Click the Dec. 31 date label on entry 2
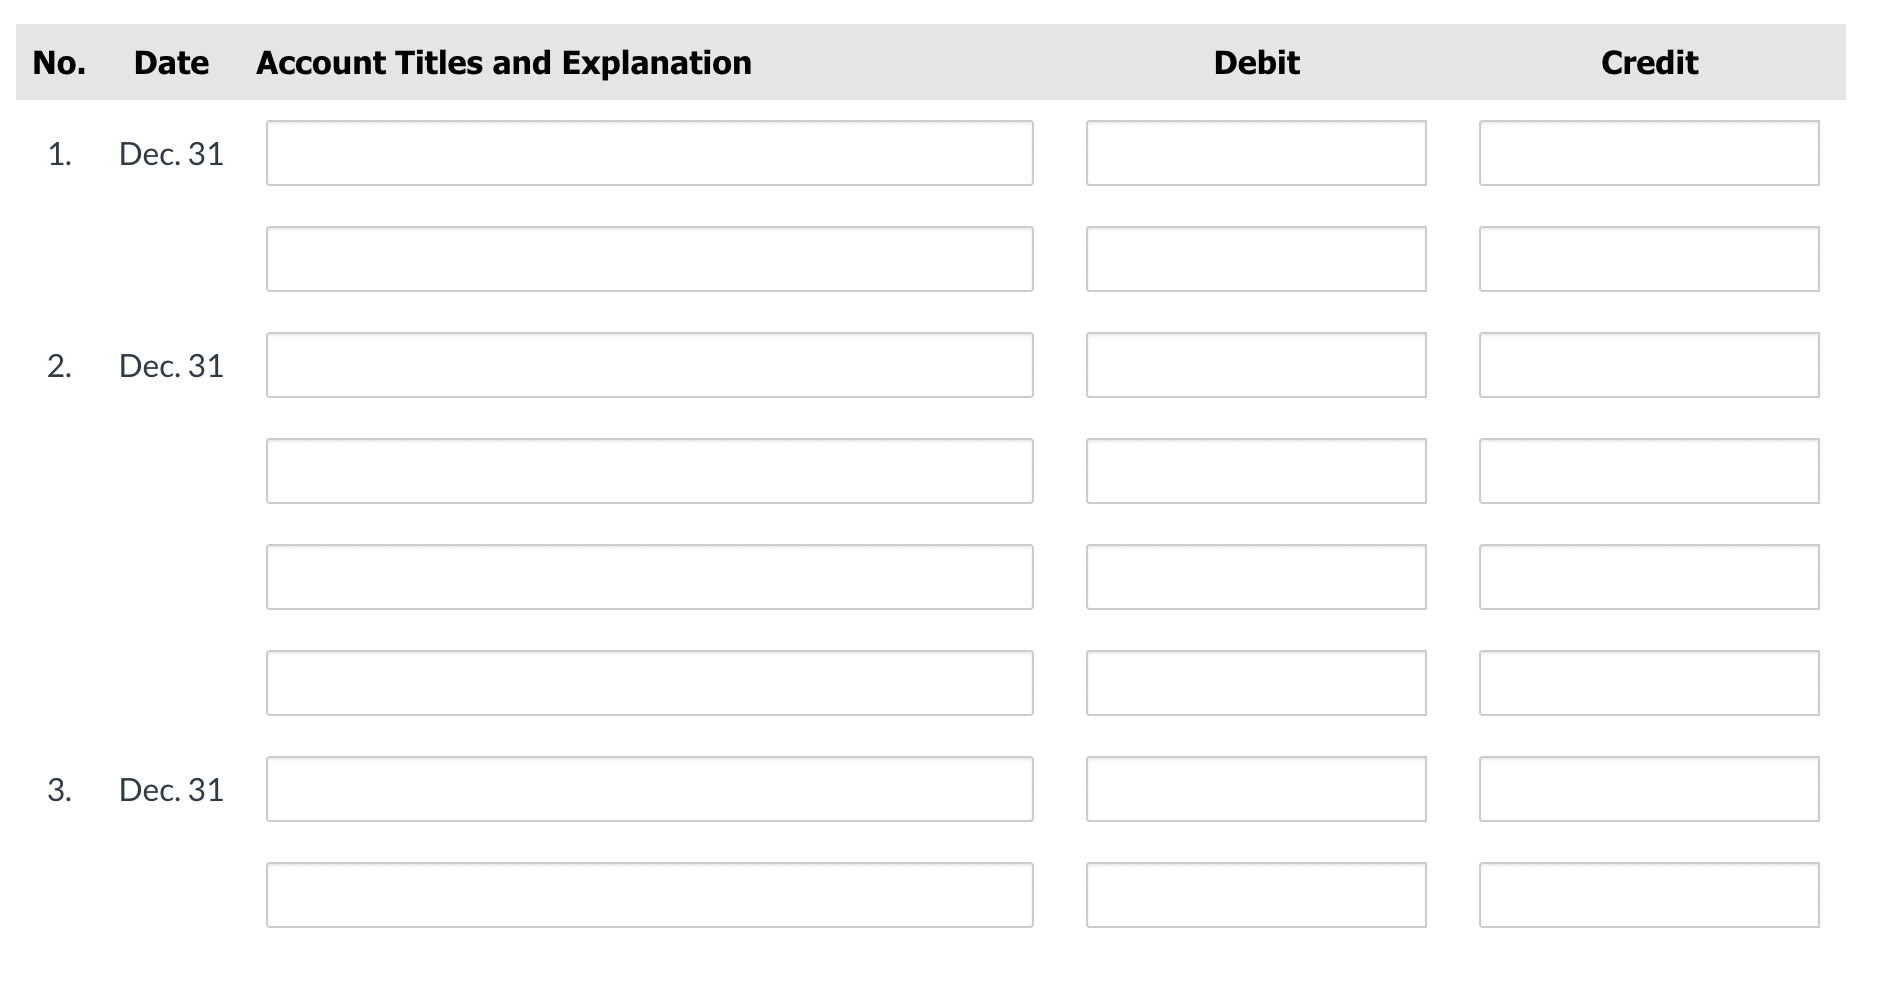This screenshot has width=1892, height=998. click(x=171, y=365)
